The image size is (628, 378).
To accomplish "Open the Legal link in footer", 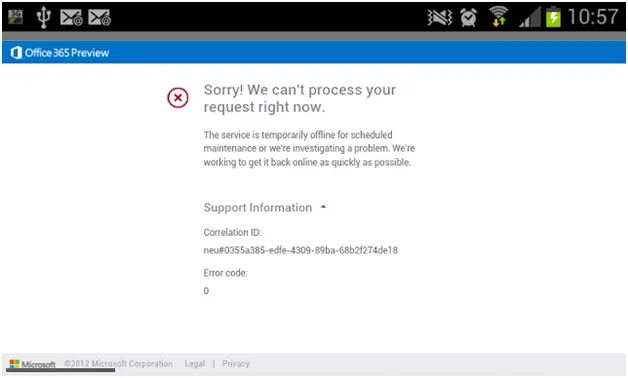I will [195, 364].
